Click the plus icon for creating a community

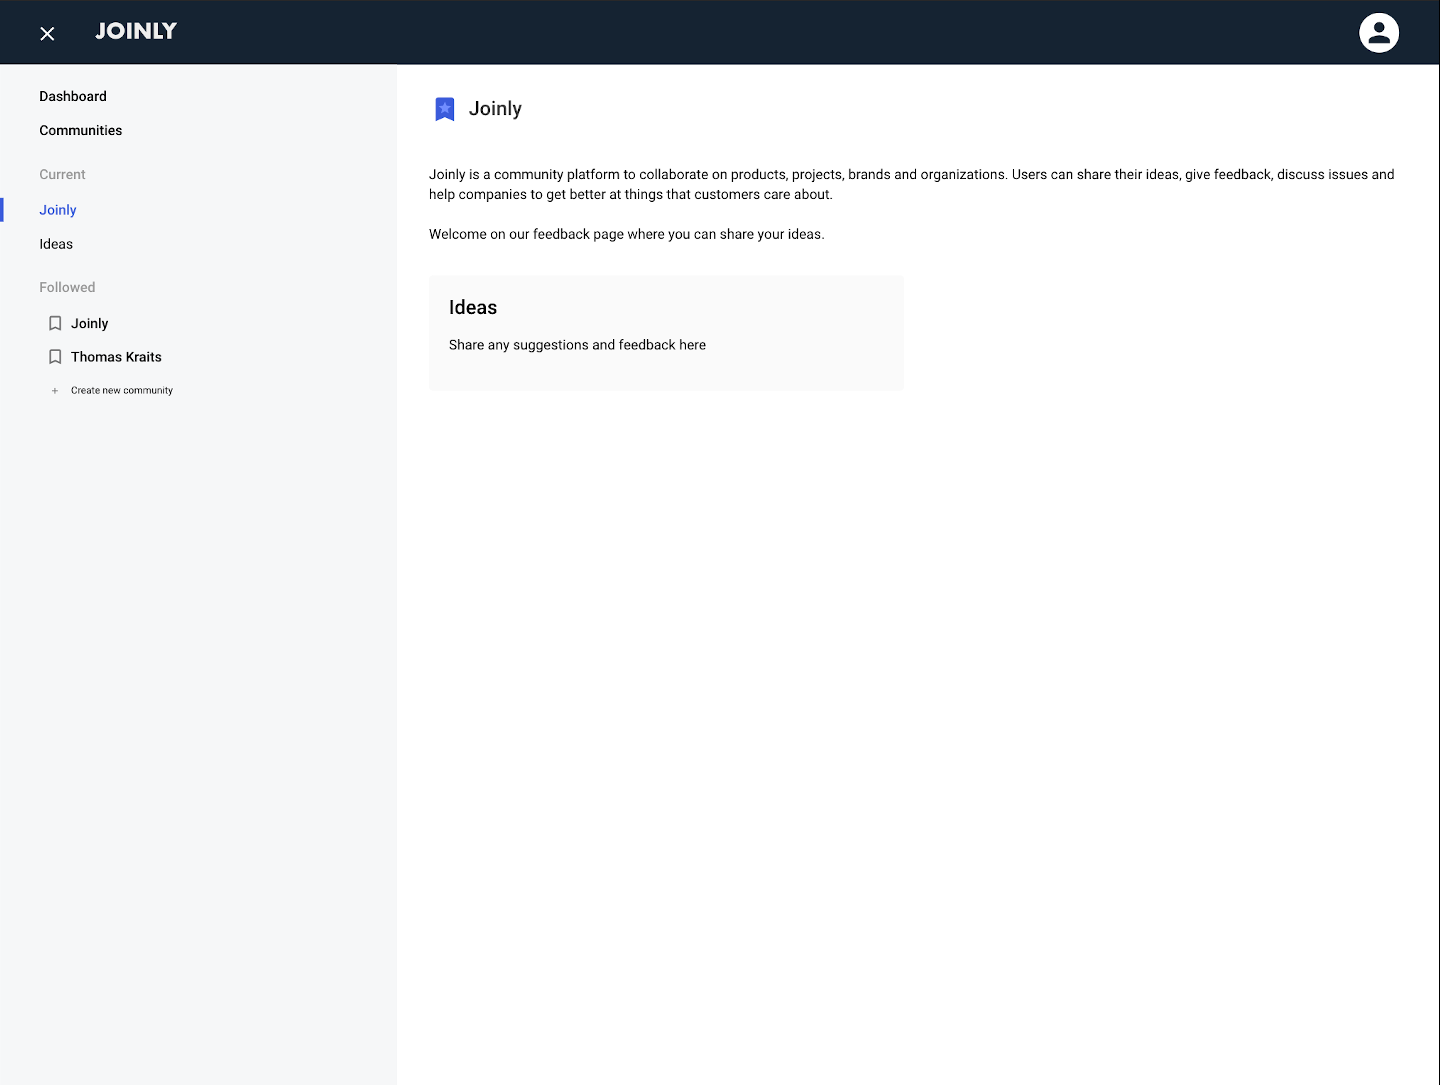point(54,390)
